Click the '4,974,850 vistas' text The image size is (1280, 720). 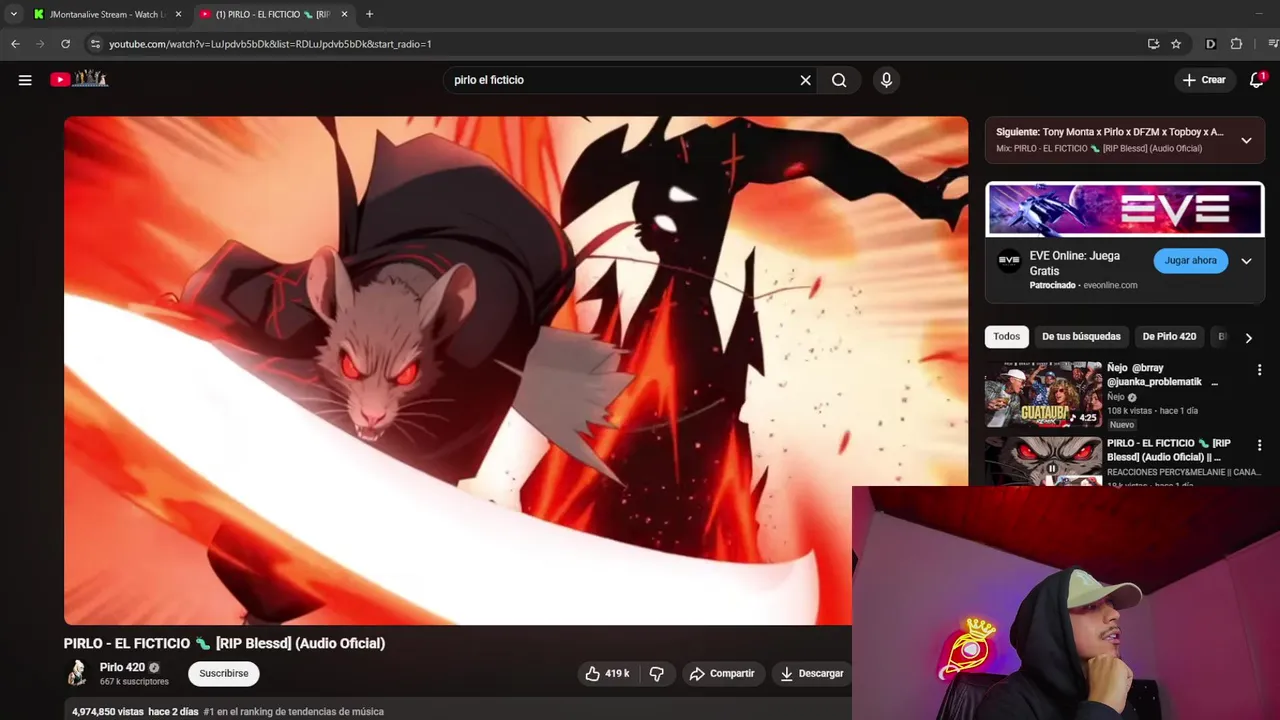click(108, 712)
